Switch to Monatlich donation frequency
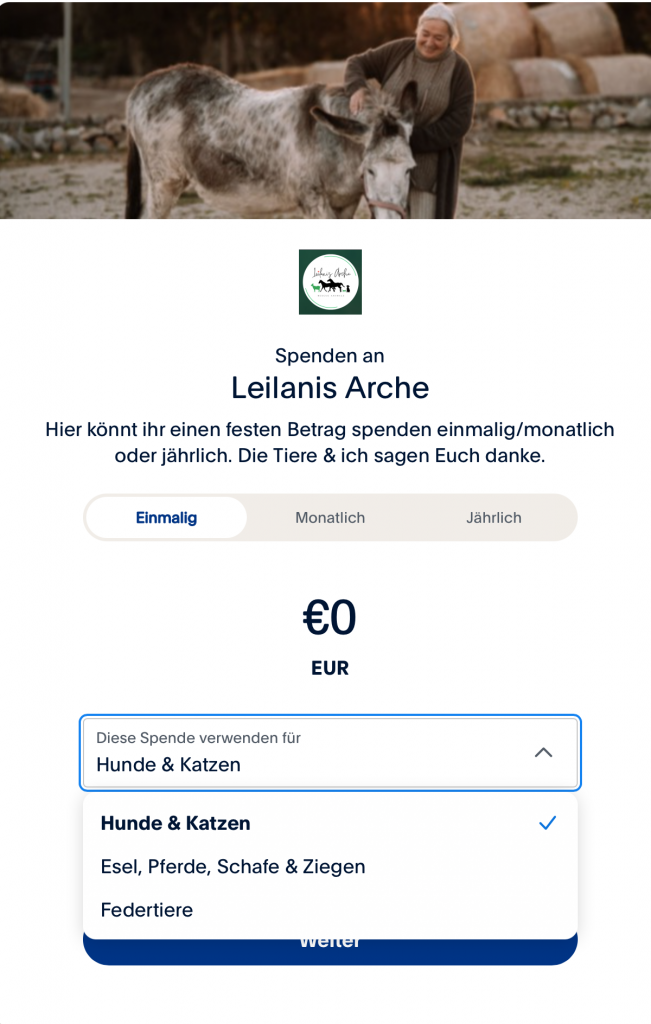Screen dimensions: 651x1024 (330, 518)
